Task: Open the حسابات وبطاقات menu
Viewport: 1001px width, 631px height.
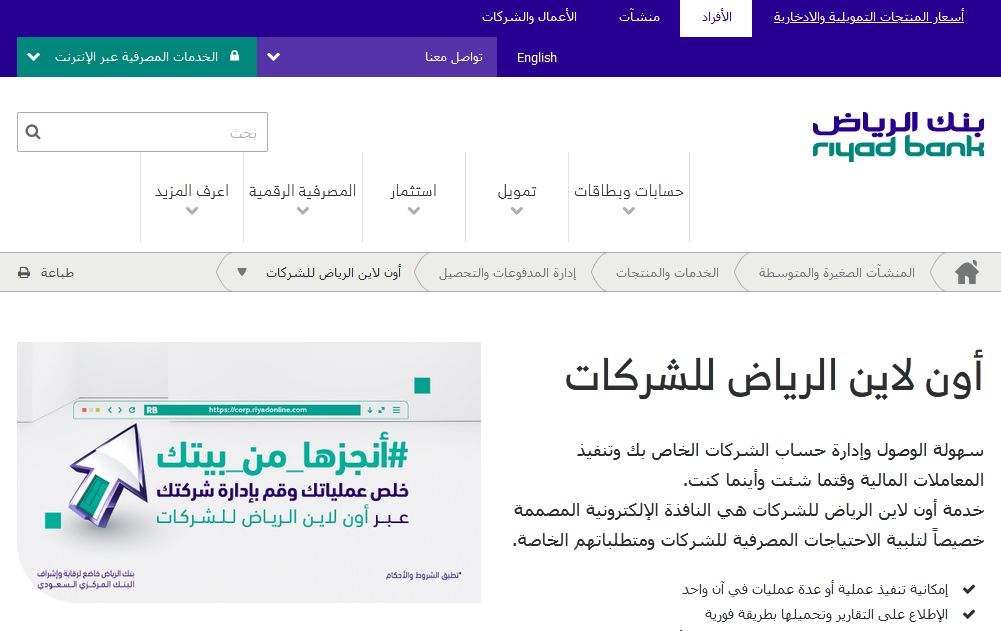Action: point(629,191)
